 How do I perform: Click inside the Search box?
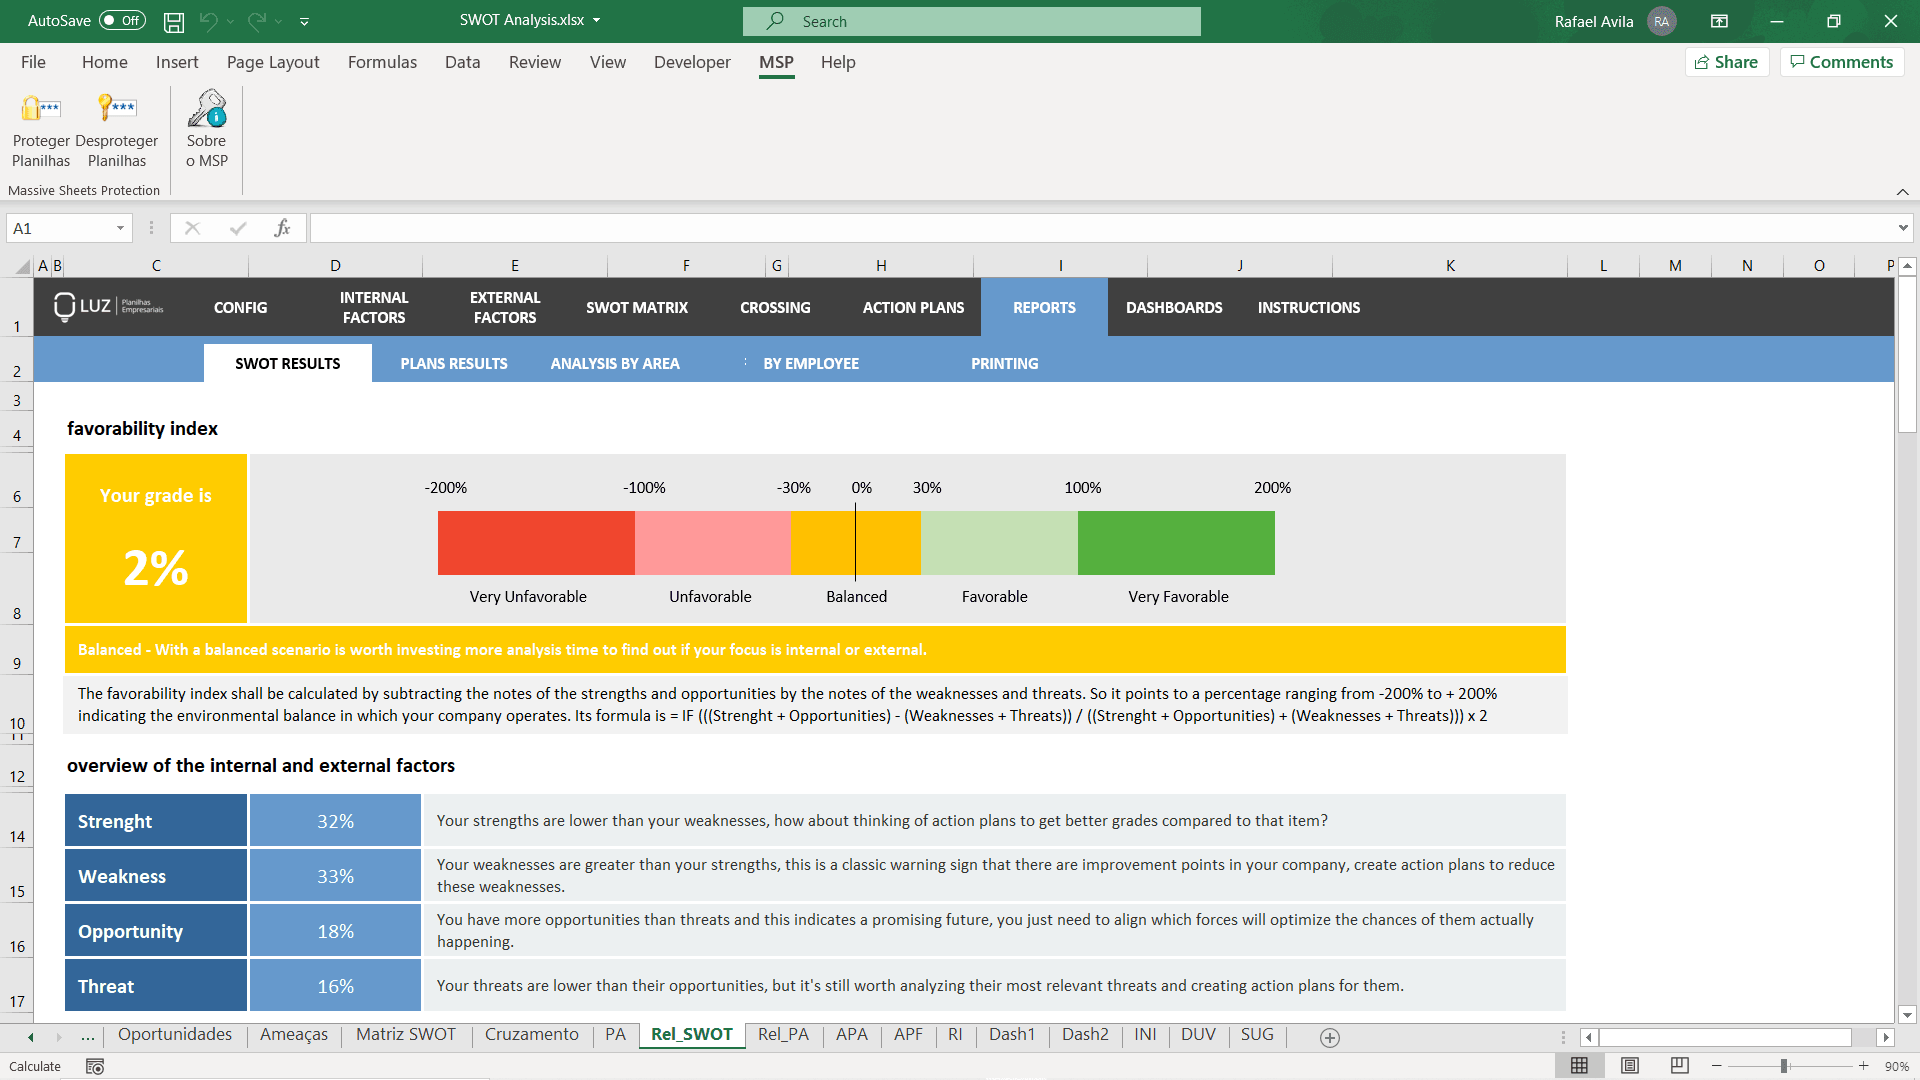[971, 21]
